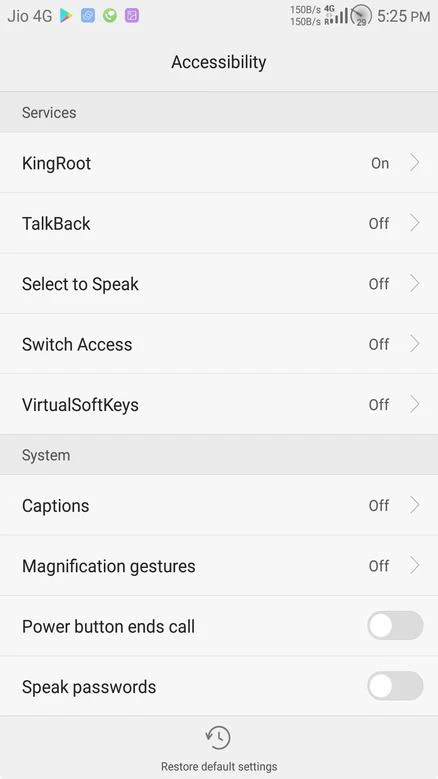Open Captions chevron arrow

[415, 505]
